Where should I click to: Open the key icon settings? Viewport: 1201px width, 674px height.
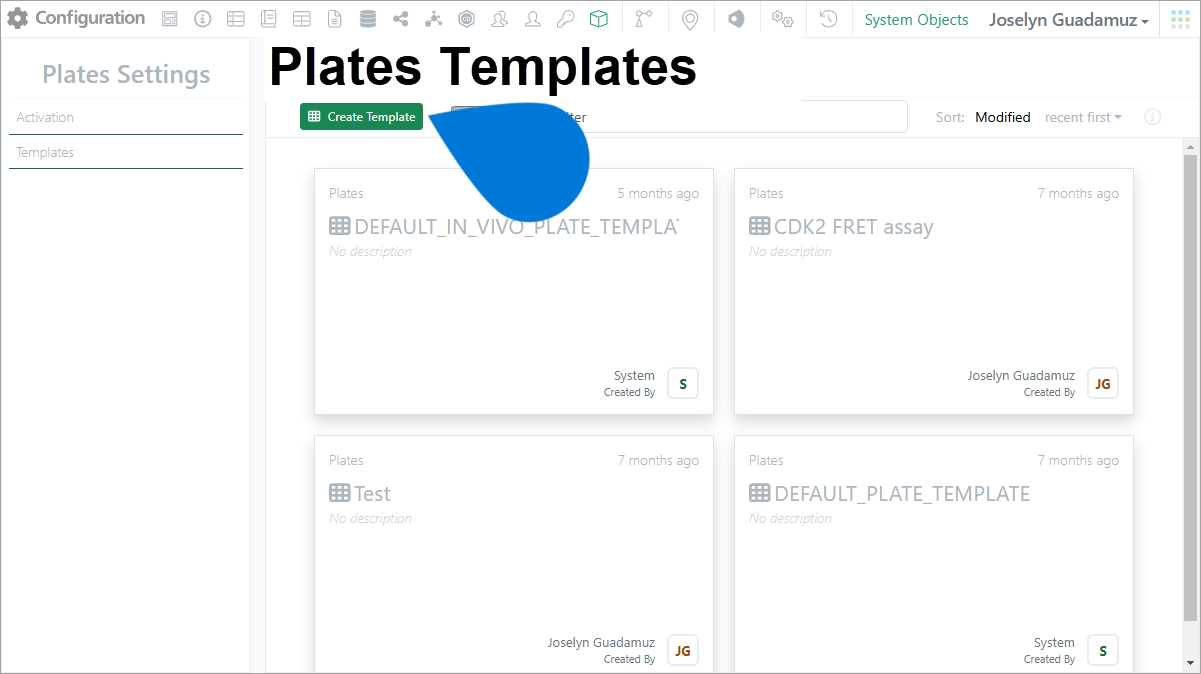click(566, 19)
